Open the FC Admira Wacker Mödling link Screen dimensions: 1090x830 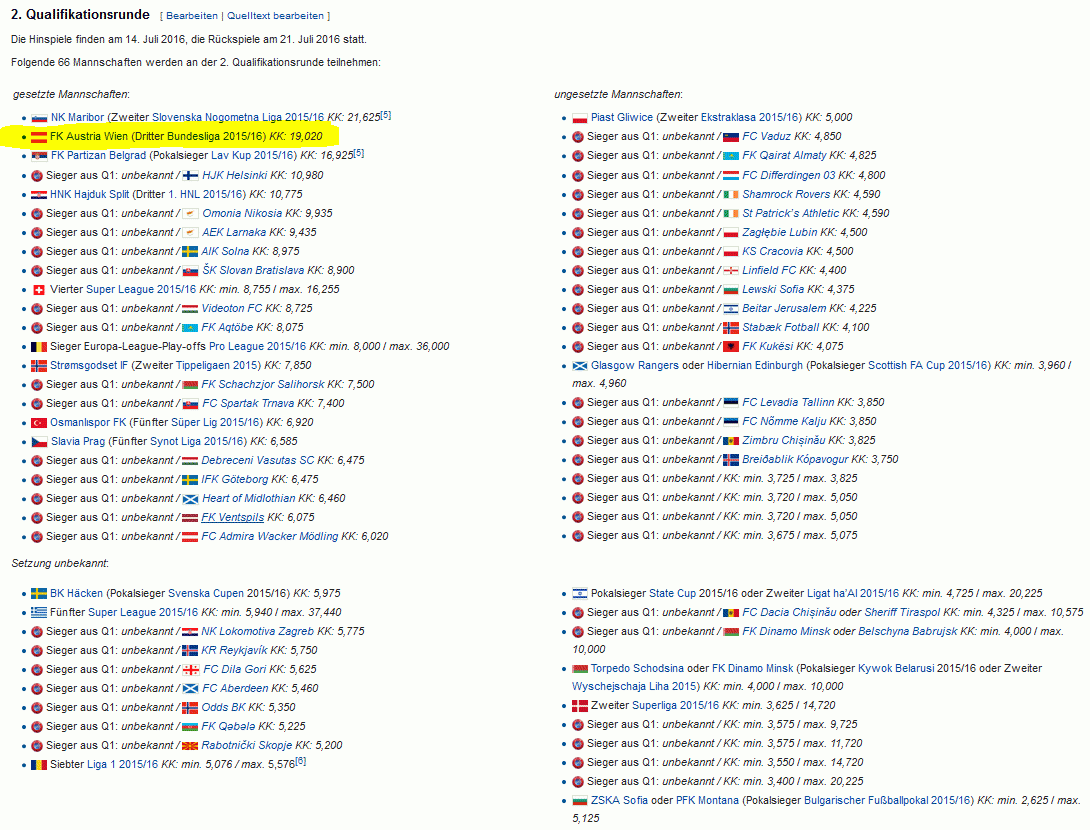pos(270,537)
